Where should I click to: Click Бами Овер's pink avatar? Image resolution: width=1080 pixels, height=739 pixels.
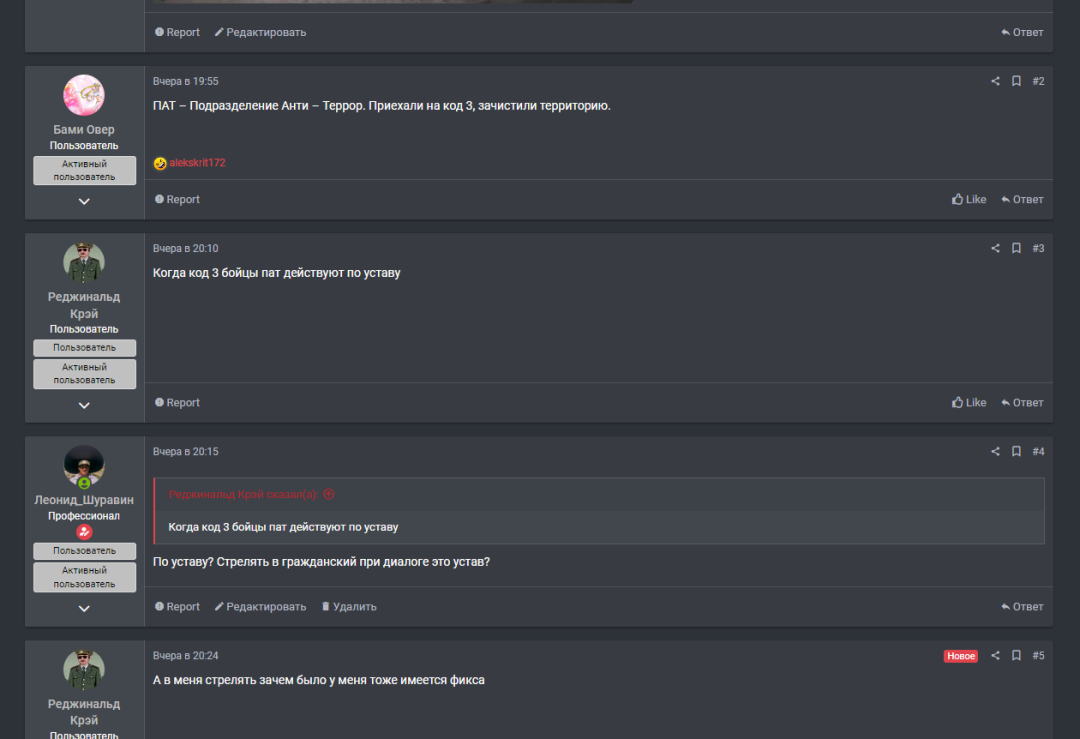point(84,95)
